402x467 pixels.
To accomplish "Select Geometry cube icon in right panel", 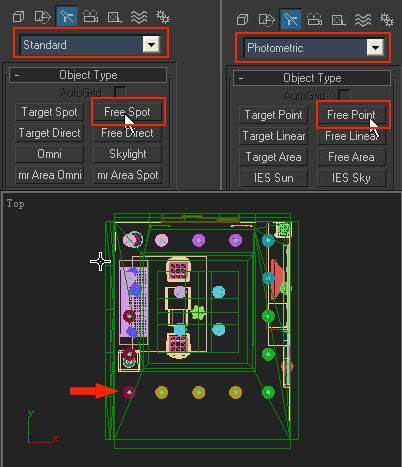I will pos(242,20).
